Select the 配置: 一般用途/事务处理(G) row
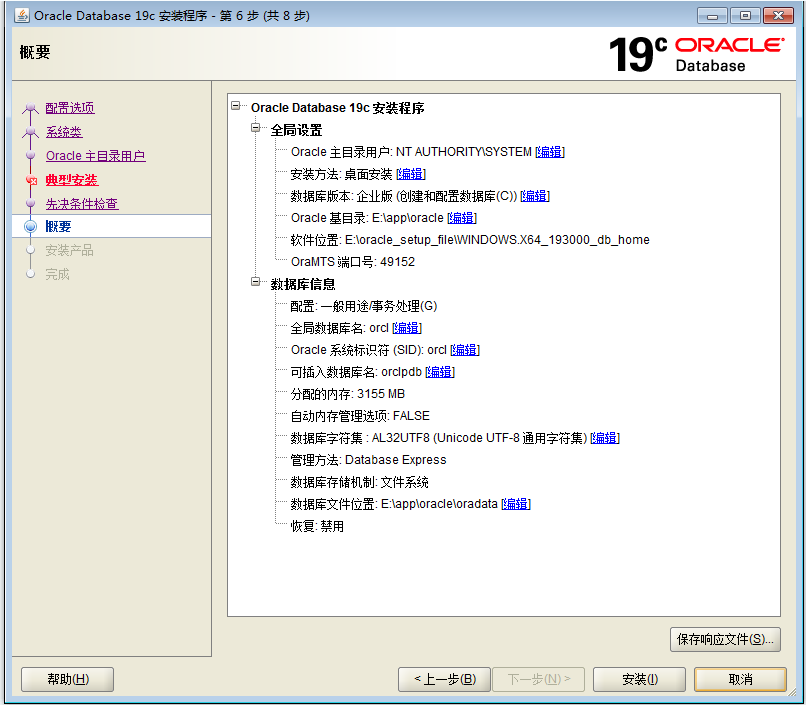Image resolution: width=806 pixels, height=705 pixels. [364, 306]
